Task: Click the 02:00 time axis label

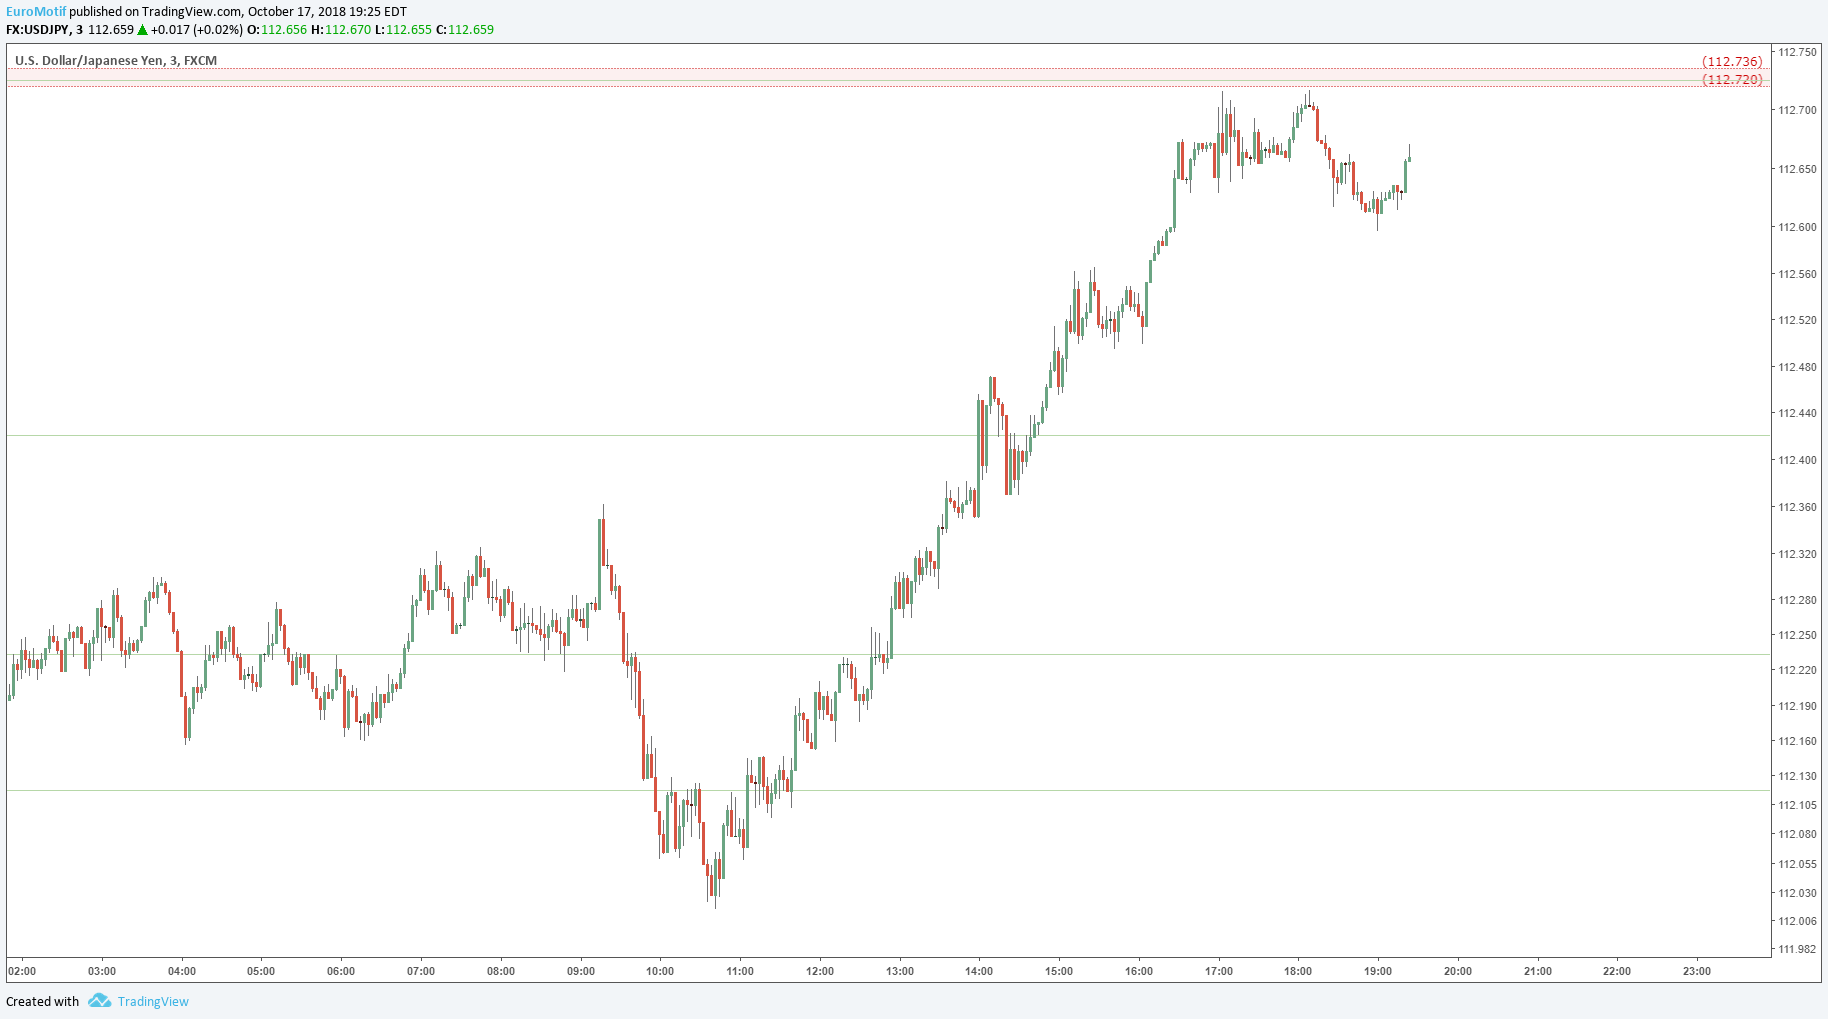Action: [x=22, y=971]
